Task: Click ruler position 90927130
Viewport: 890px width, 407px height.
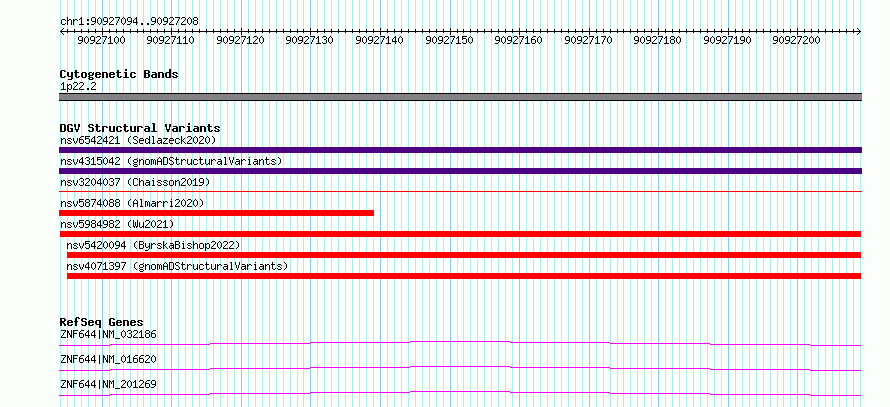Action: pyautogui.click(x=309, y=40)
